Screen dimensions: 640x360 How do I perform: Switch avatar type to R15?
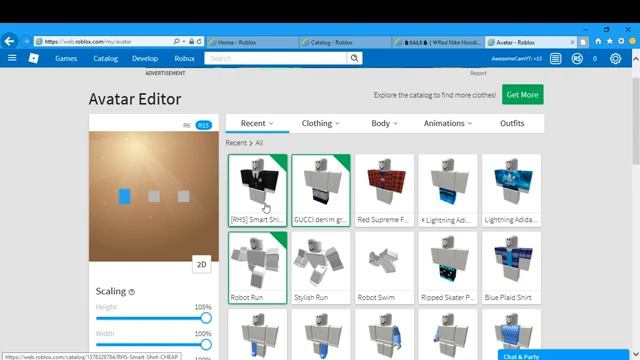pos(203,125)
